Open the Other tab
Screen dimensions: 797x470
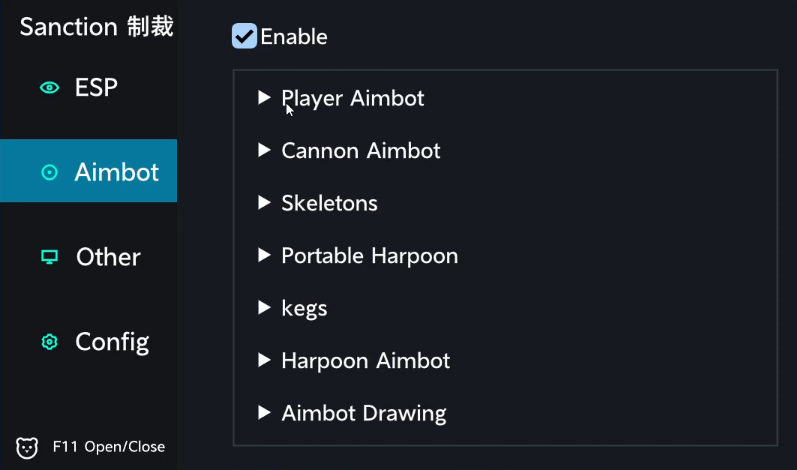point(108,257)
